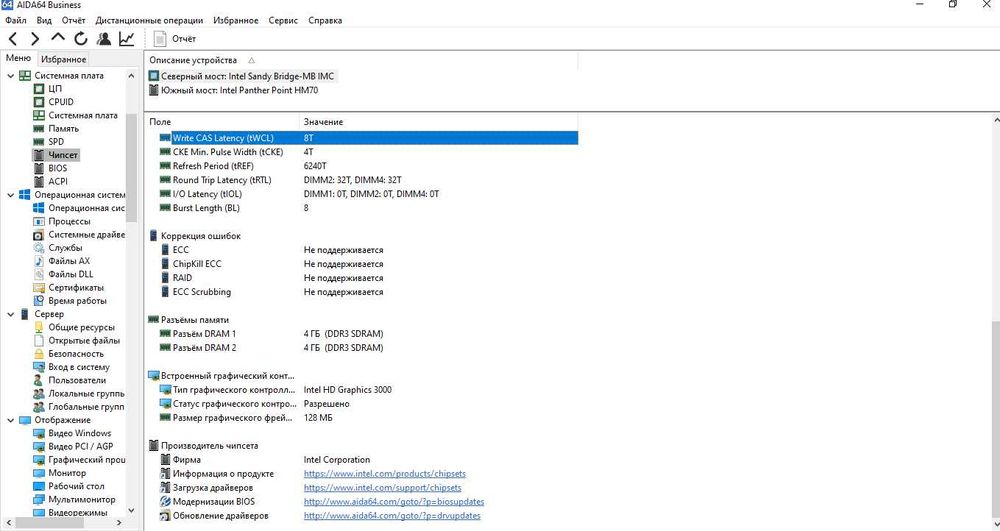Open the Сервис menu

[283, 20]
